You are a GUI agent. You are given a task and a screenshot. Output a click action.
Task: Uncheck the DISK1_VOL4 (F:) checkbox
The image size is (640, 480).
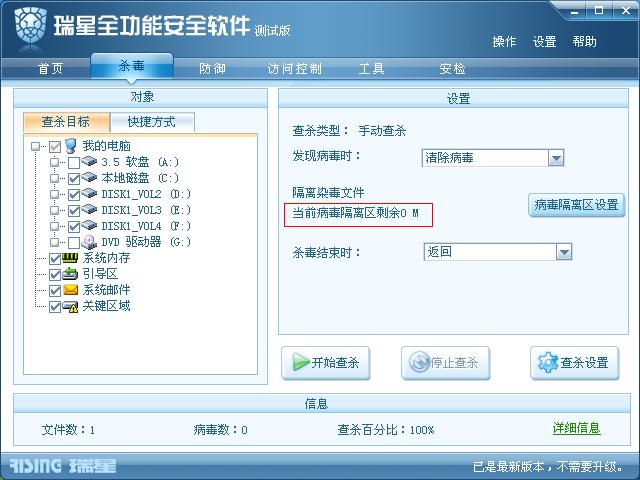tap(74, 227)
